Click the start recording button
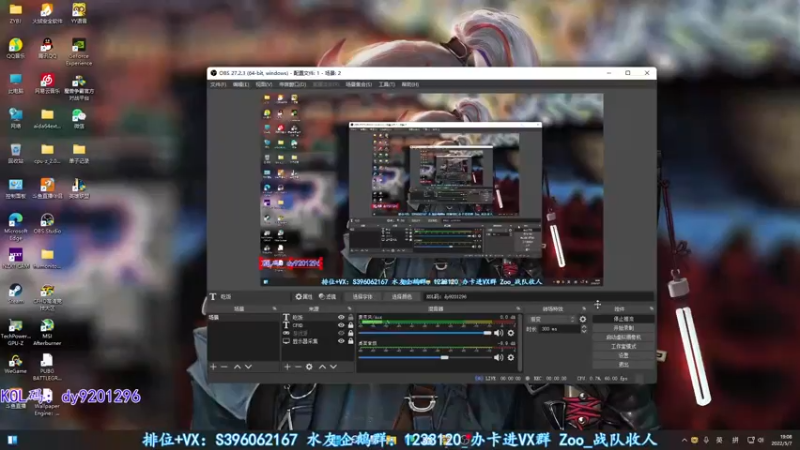800x450 pixels. coord(623,328)
